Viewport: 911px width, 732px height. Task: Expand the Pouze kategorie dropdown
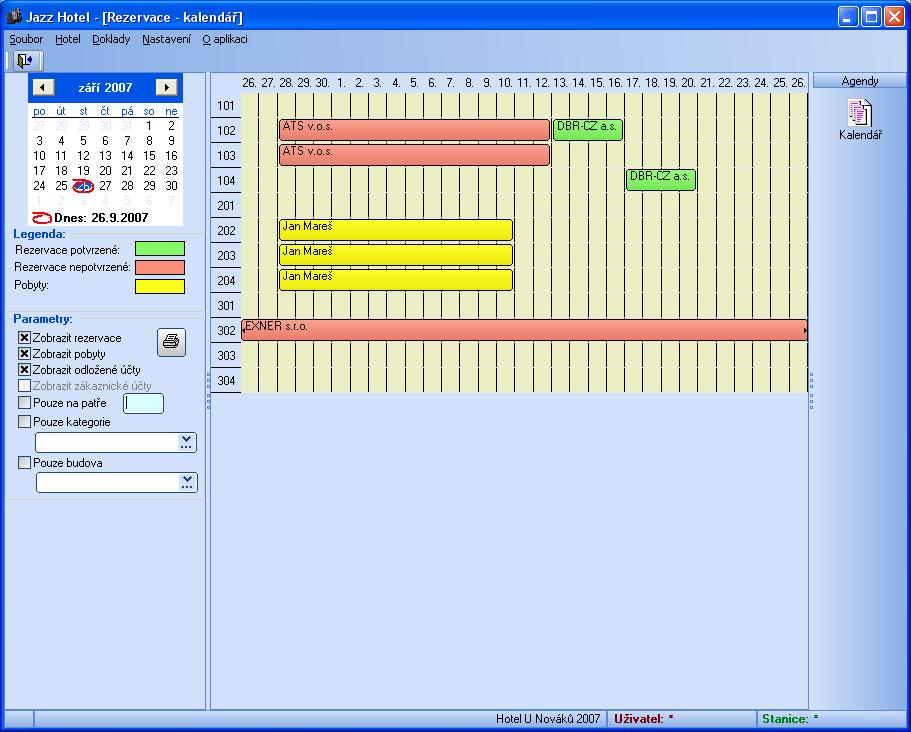[187, 442]
